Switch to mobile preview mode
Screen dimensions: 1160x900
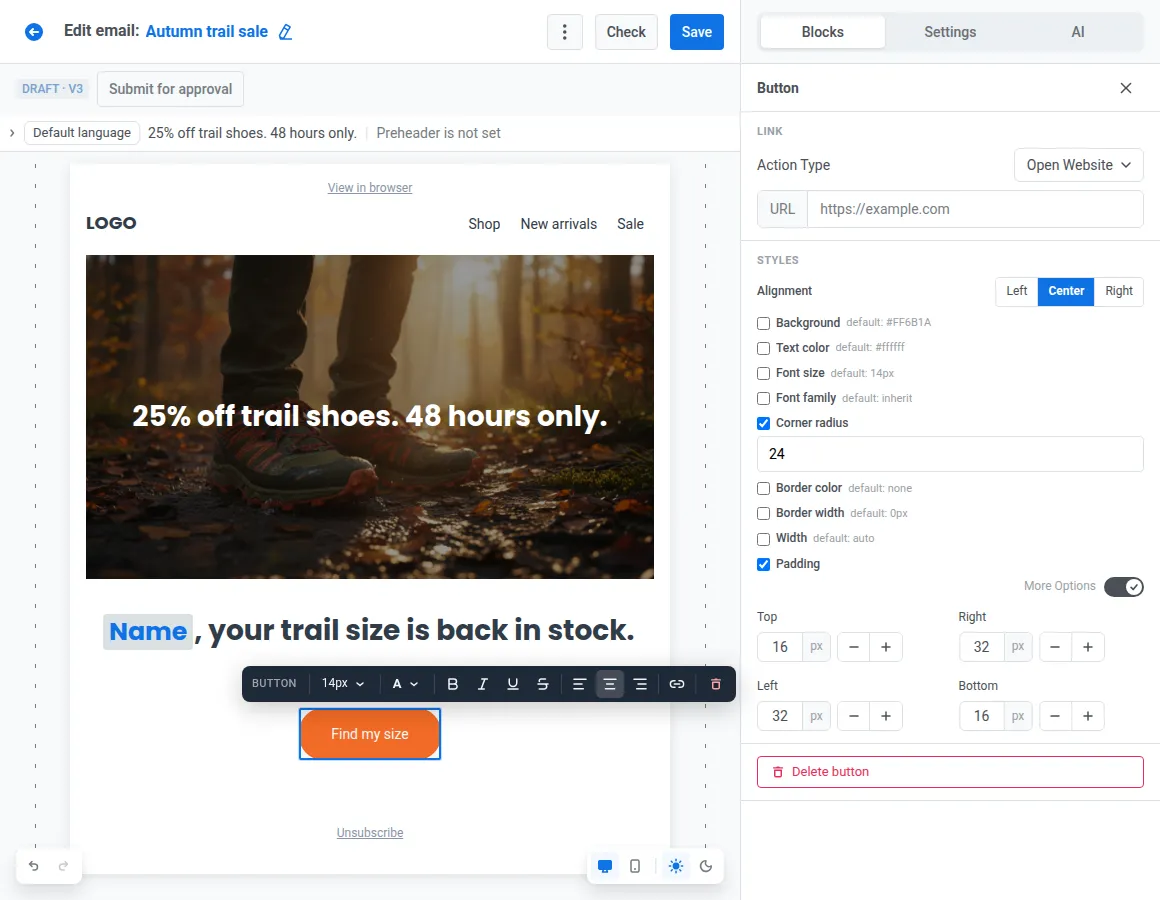[635, 866]
